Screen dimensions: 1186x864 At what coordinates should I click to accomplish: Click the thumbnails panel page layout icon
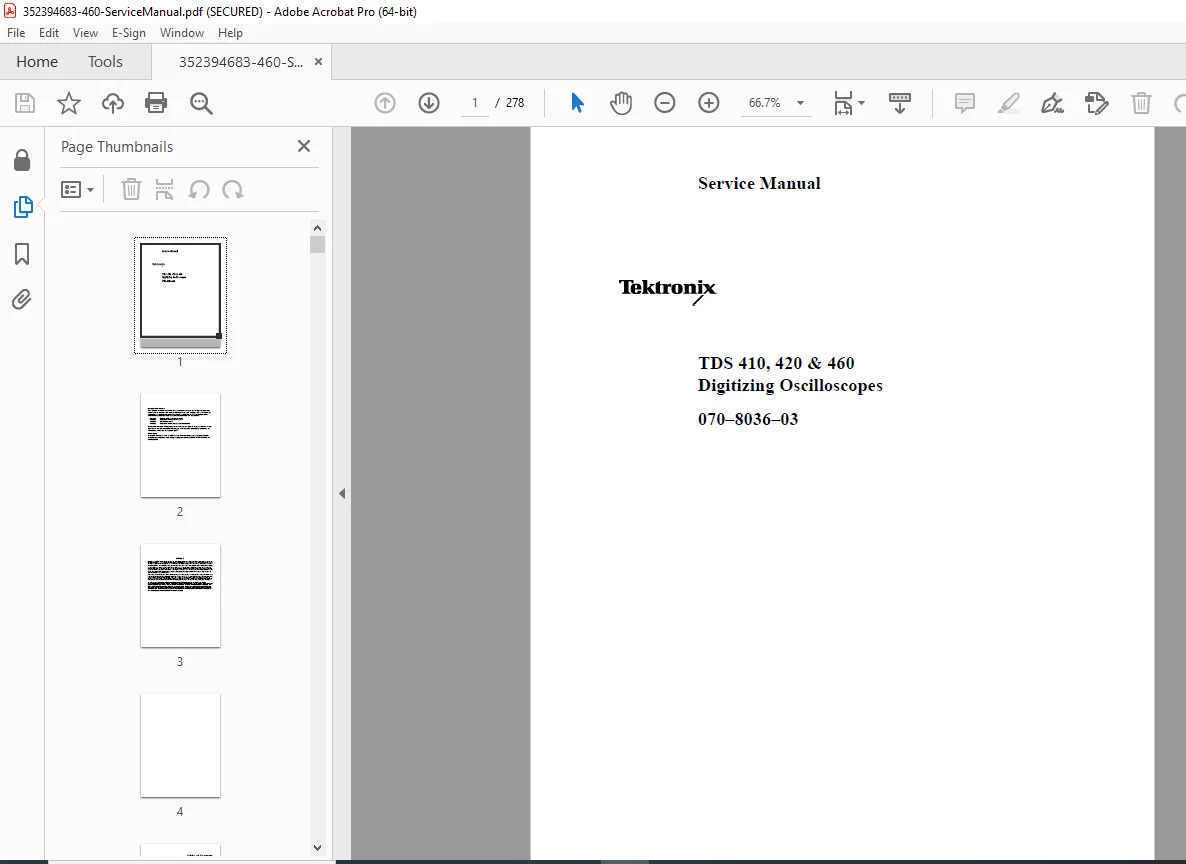coord(164,189)
